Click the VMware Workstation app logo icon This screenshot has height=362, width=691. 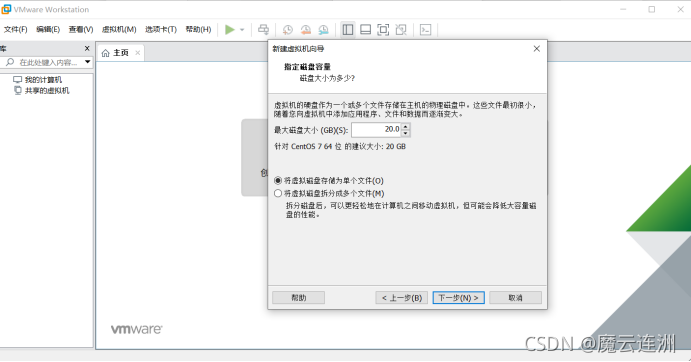point(6,9)
